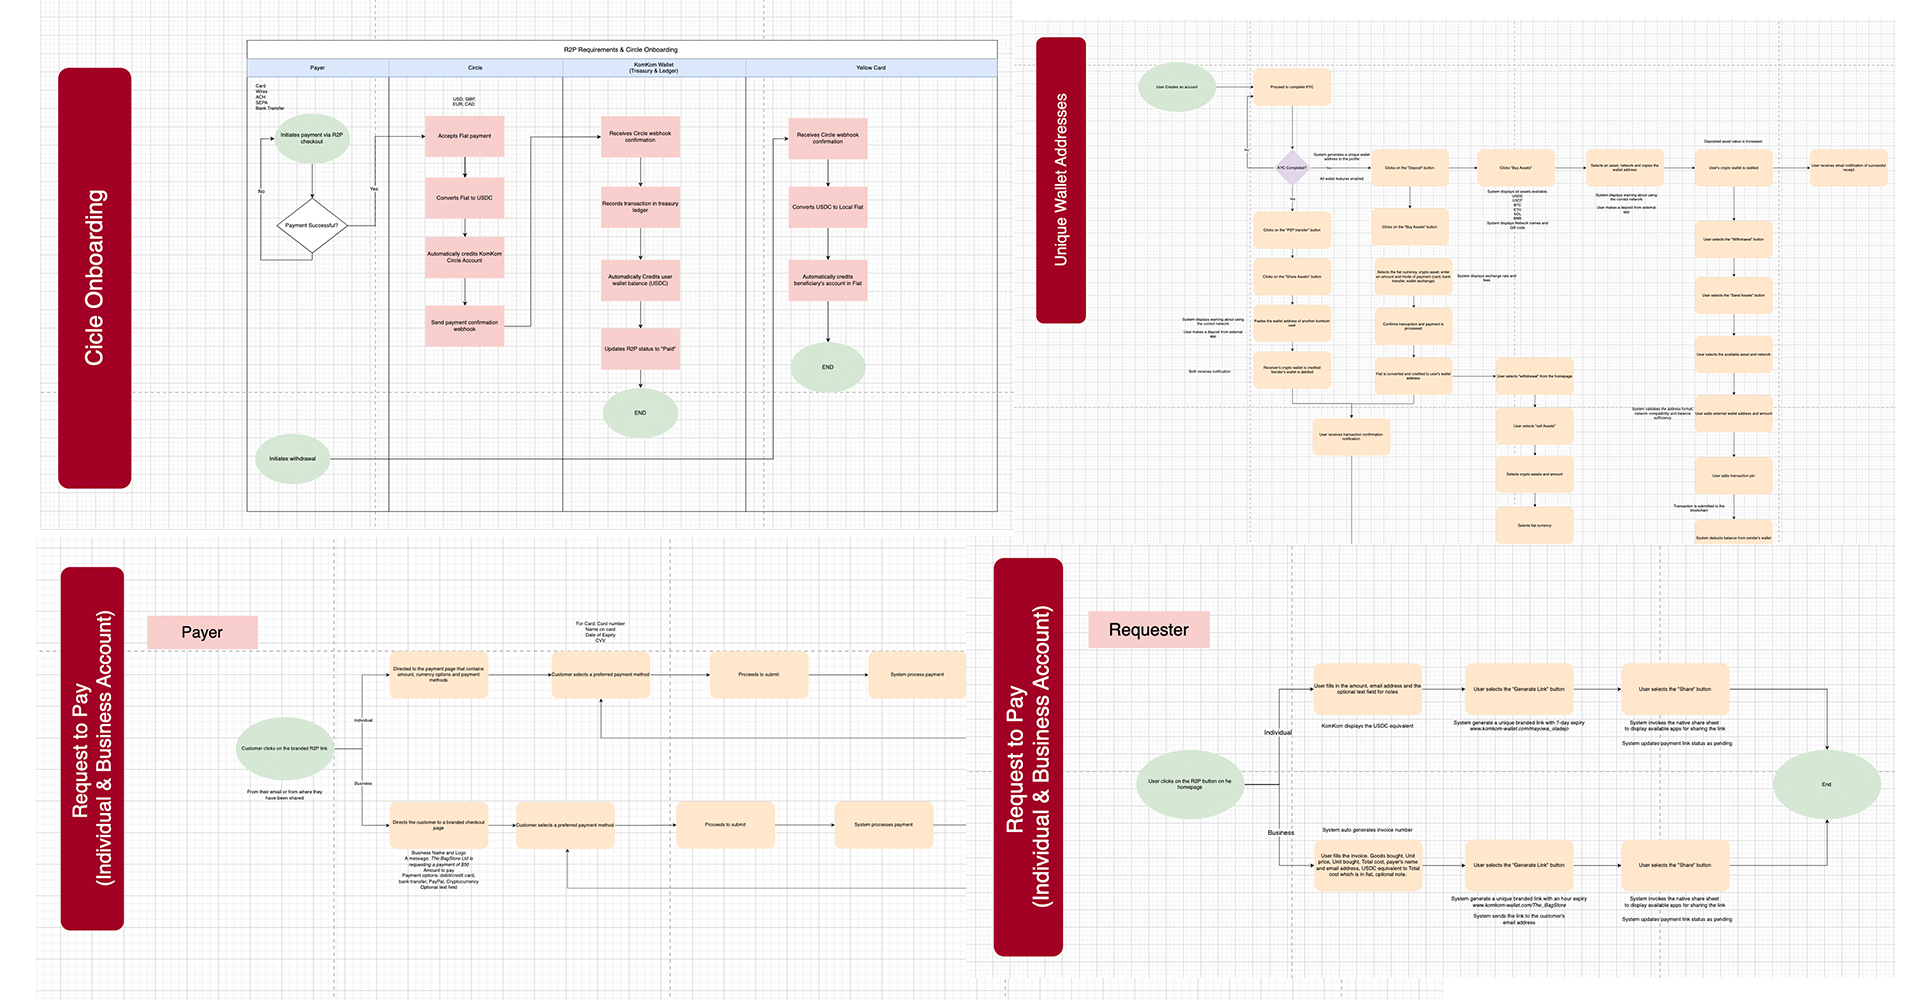This screenshot has height=1000, width=1920.
Task: Select the Payer swimlane header
Action: pos(318,67)
